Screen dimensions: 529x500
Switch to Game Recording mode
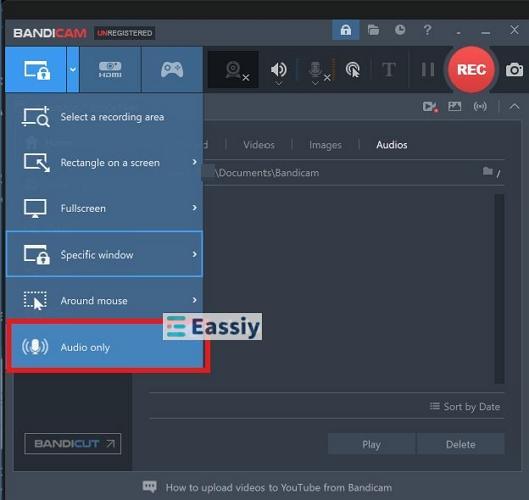[x=172, y=70]
